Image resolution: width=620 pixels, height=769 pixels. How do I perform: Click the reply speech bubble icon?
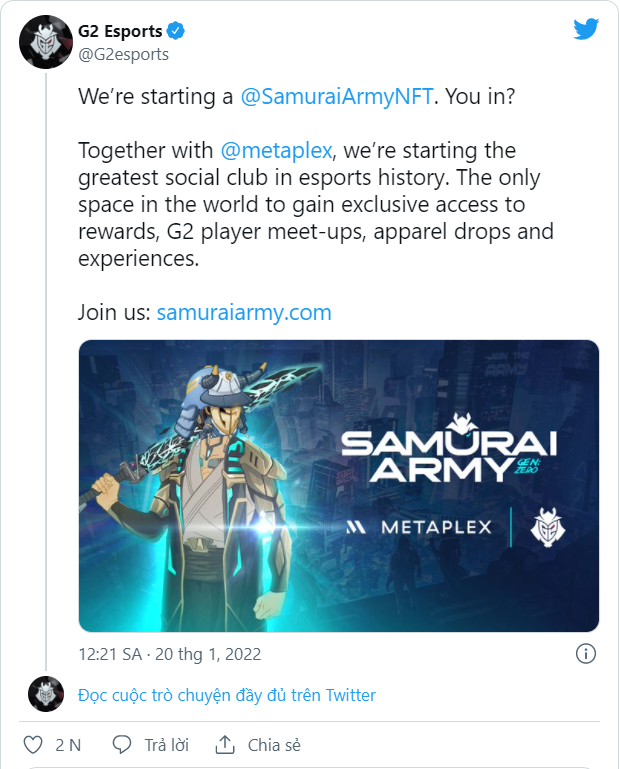(122, 745)
